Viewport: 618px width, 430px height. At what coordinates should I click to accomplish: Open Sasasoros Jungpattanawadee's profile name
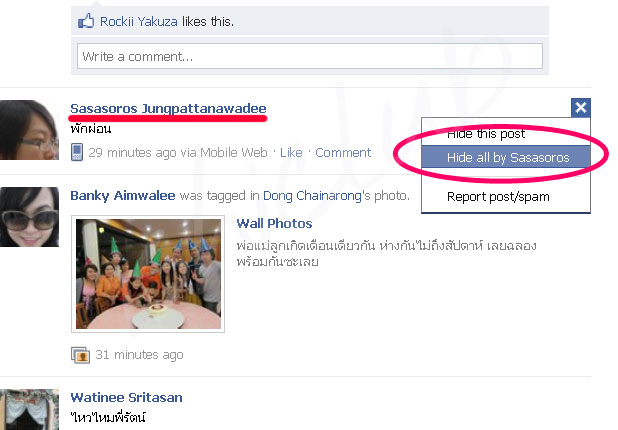pos(168,108)
